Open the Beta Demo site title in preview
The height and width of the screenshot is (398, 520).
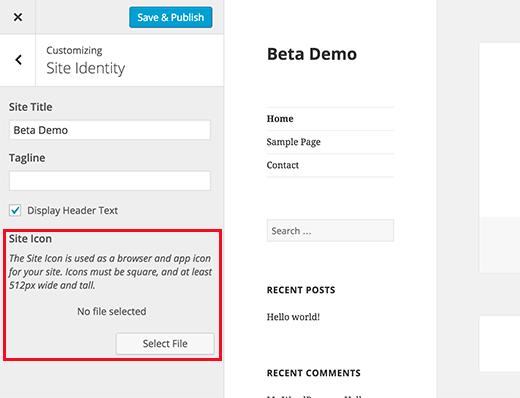tap(312, 54)
